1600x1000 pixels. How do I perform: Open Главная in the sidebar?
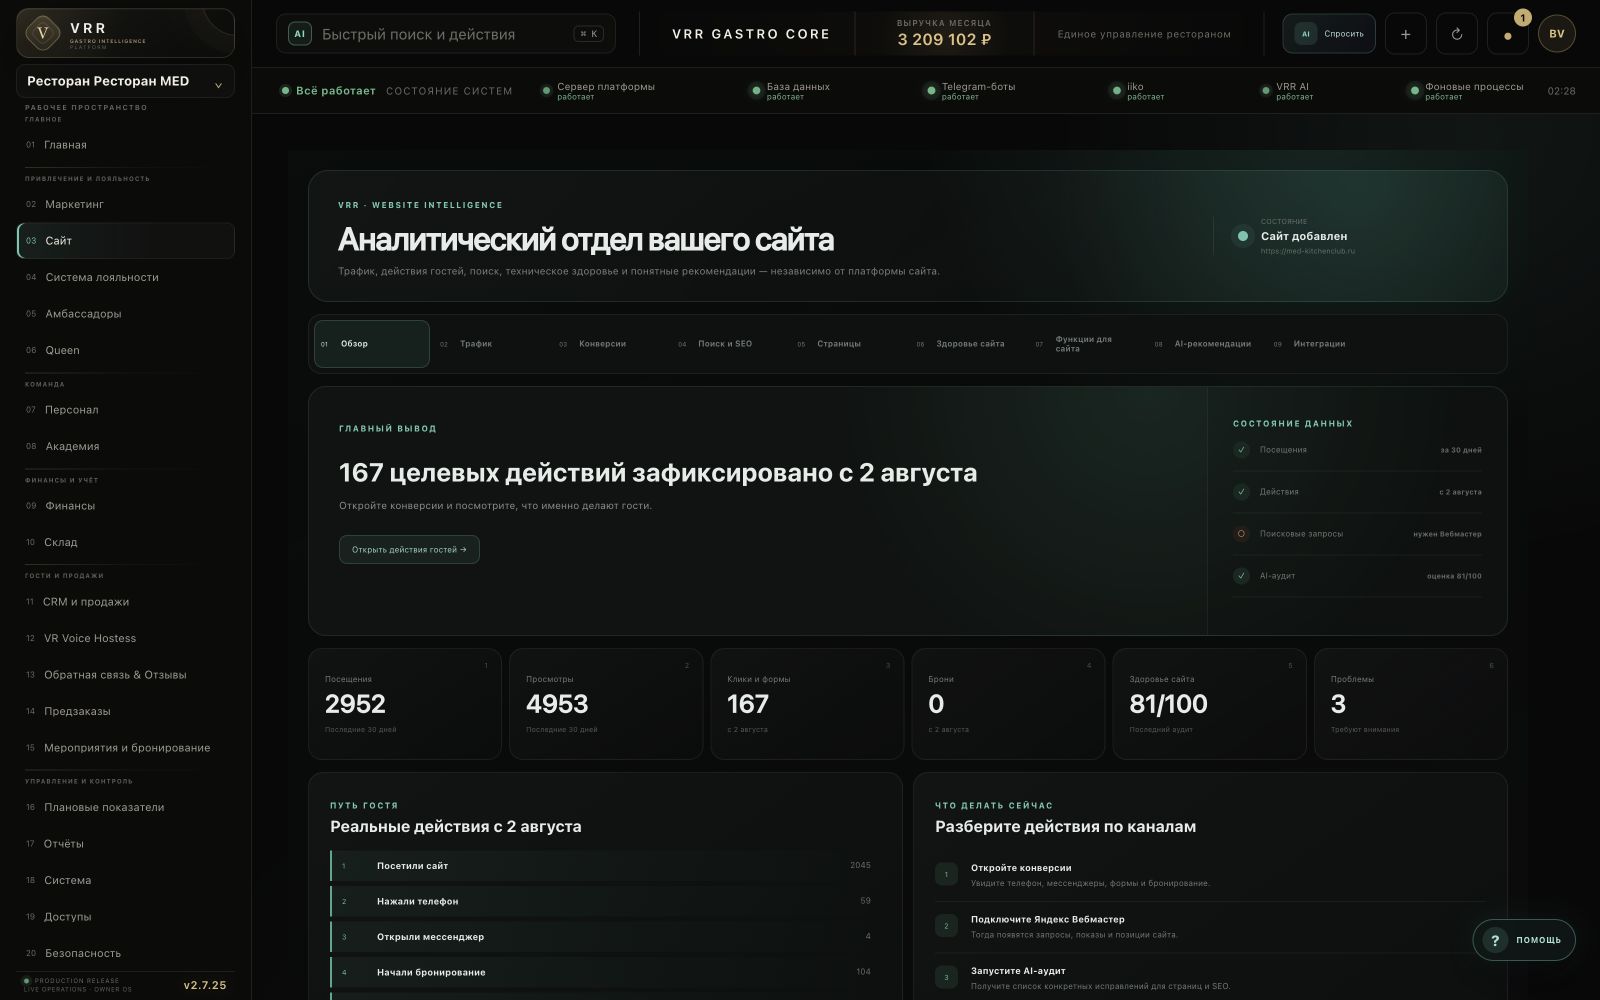pyautogui.click(x=125, y=145)
